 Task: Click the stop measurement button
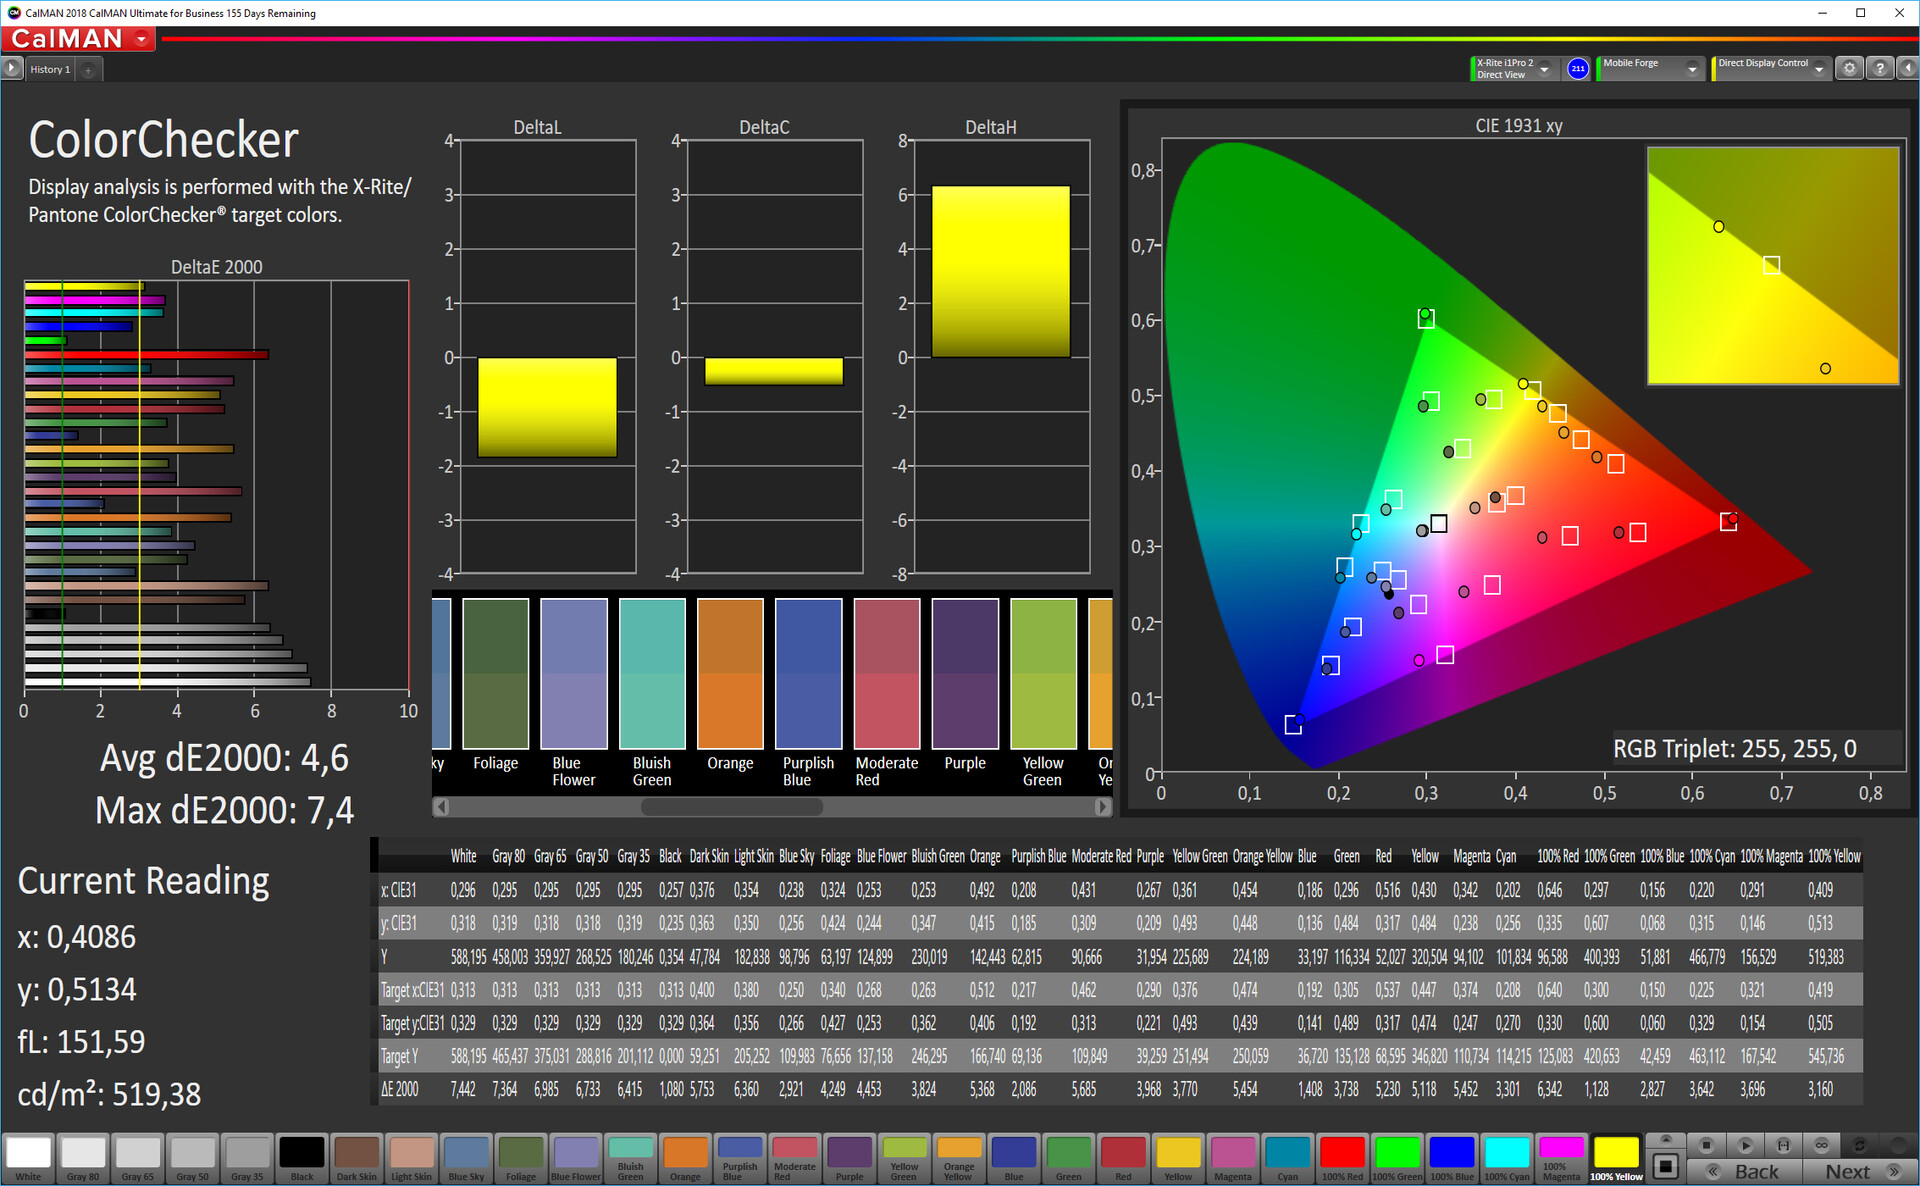[x=1707, y=1145]
